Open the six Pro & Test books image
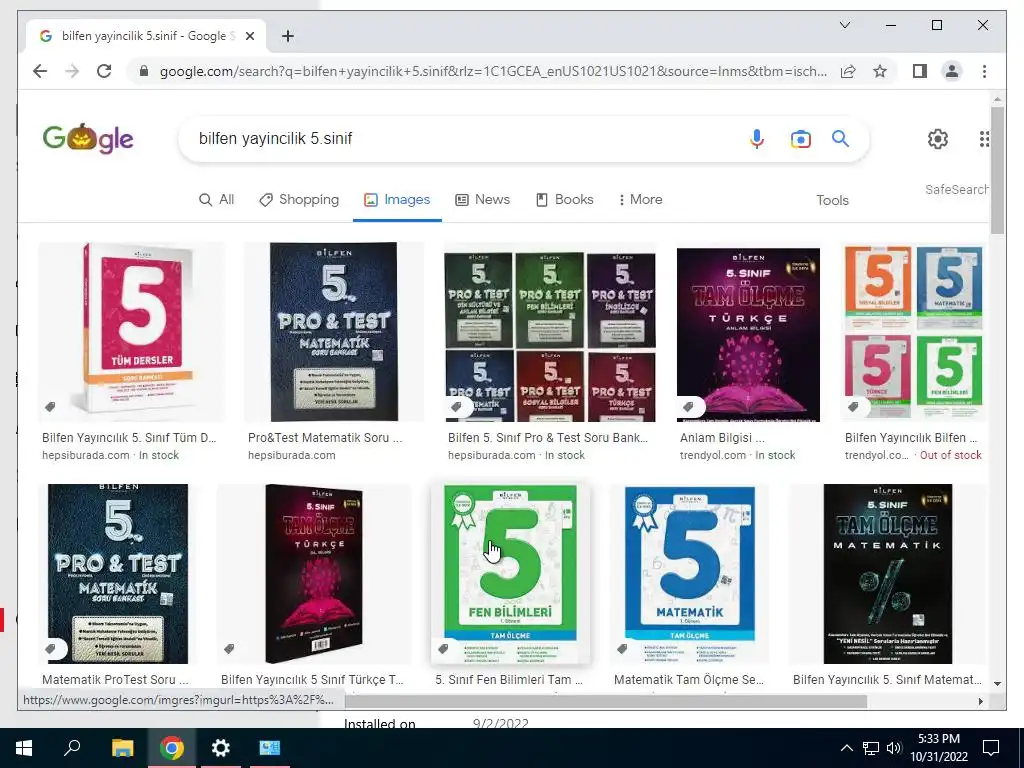 [550, 333]
